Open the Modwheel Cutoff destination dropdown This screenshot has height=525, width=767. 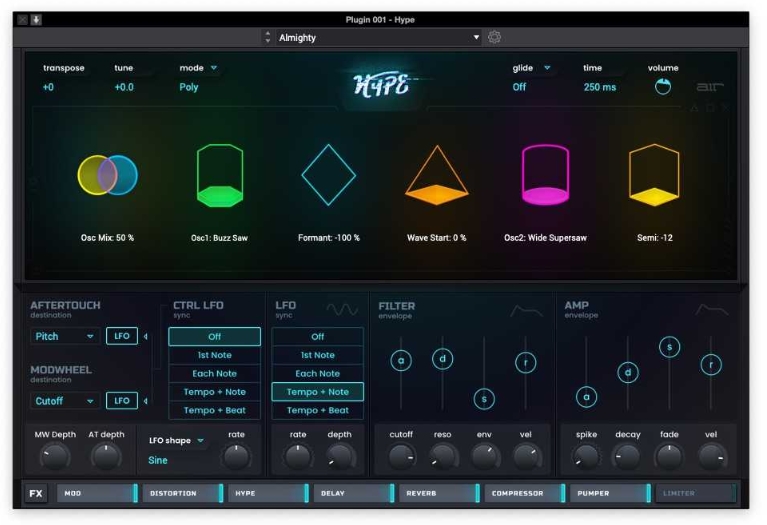[x=65, y=401]
